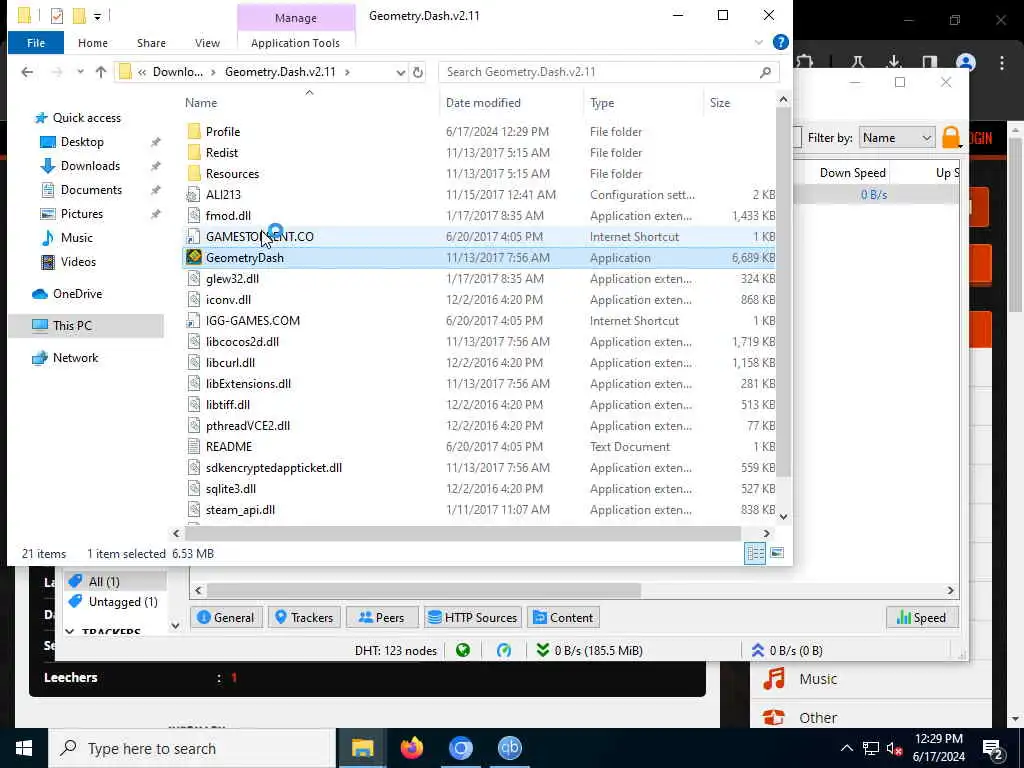Click the Back arrow in File Explorer

click(27, 72)
